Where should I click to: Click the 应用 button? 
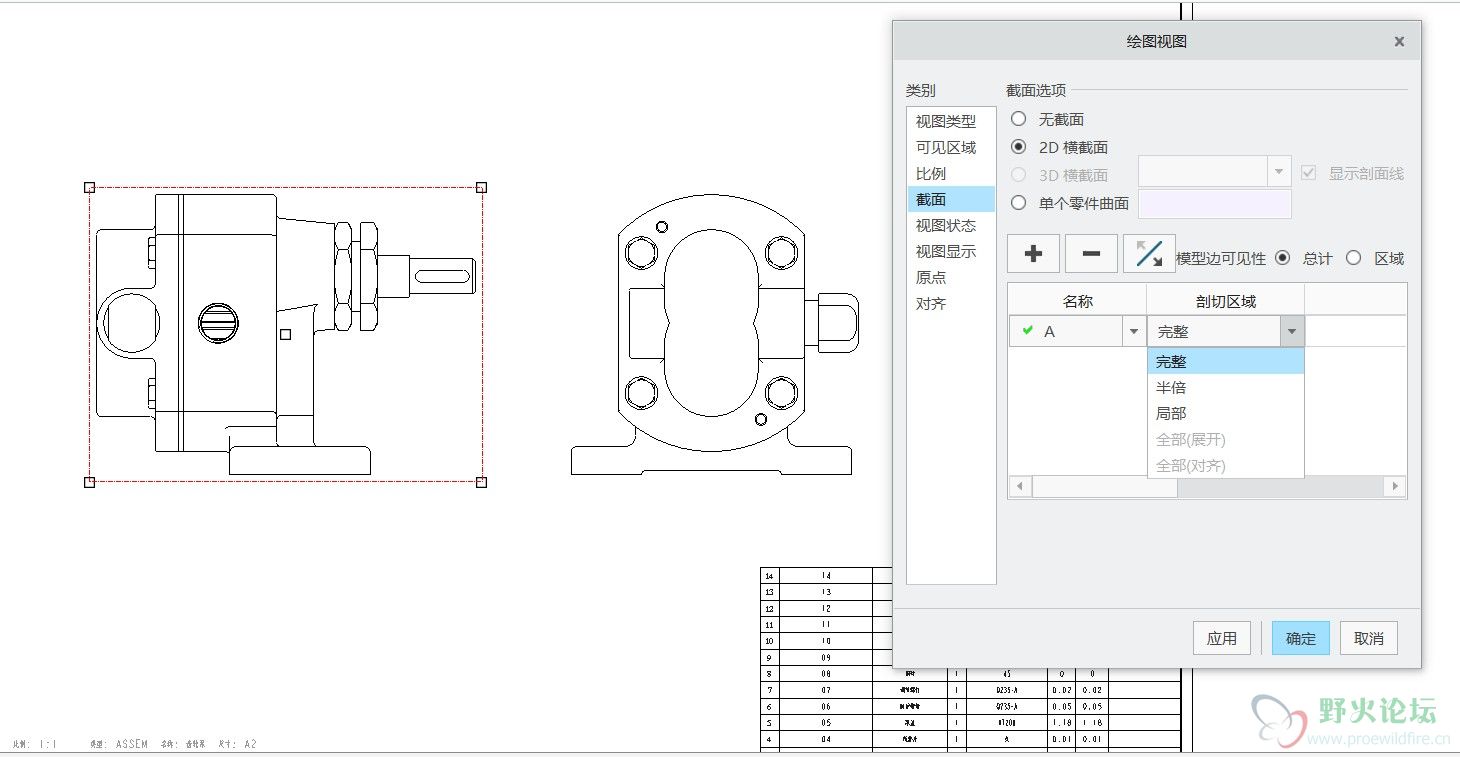coord(1222,638)
